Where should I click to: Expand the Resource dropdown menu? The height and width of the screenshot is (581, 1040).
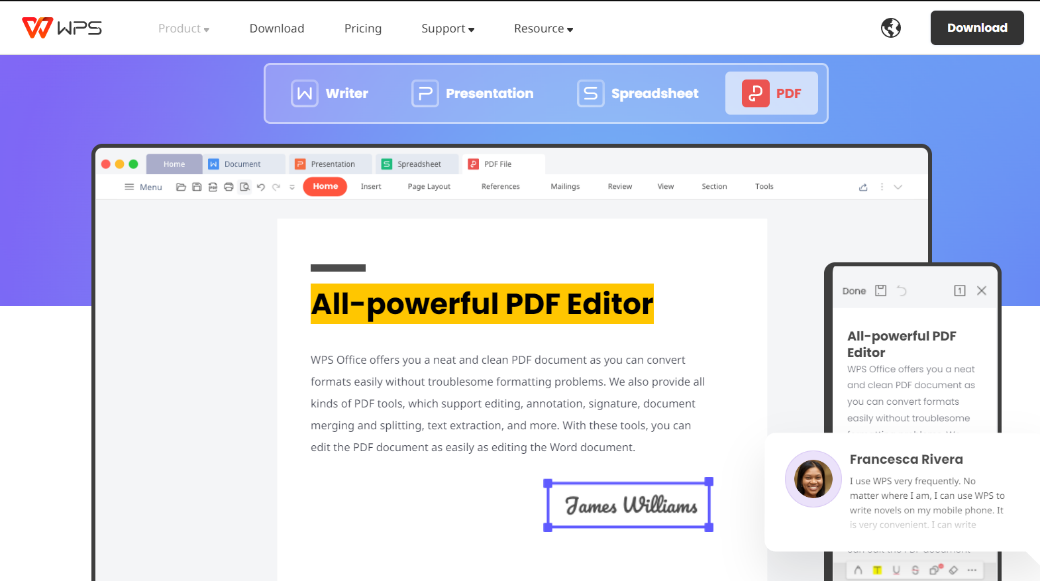point(543,29)
